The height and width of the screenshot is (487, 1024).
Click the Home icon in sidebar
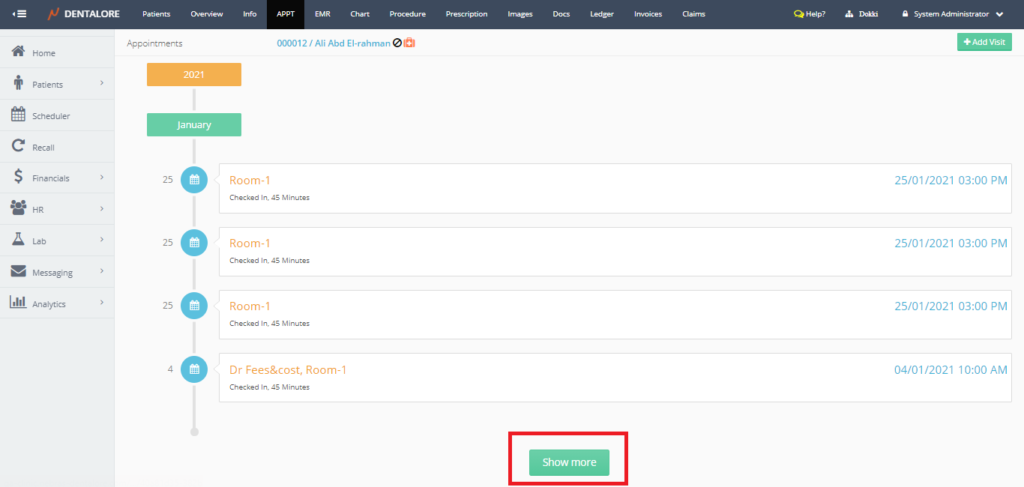pyautogui.click(x=18, y=52)
